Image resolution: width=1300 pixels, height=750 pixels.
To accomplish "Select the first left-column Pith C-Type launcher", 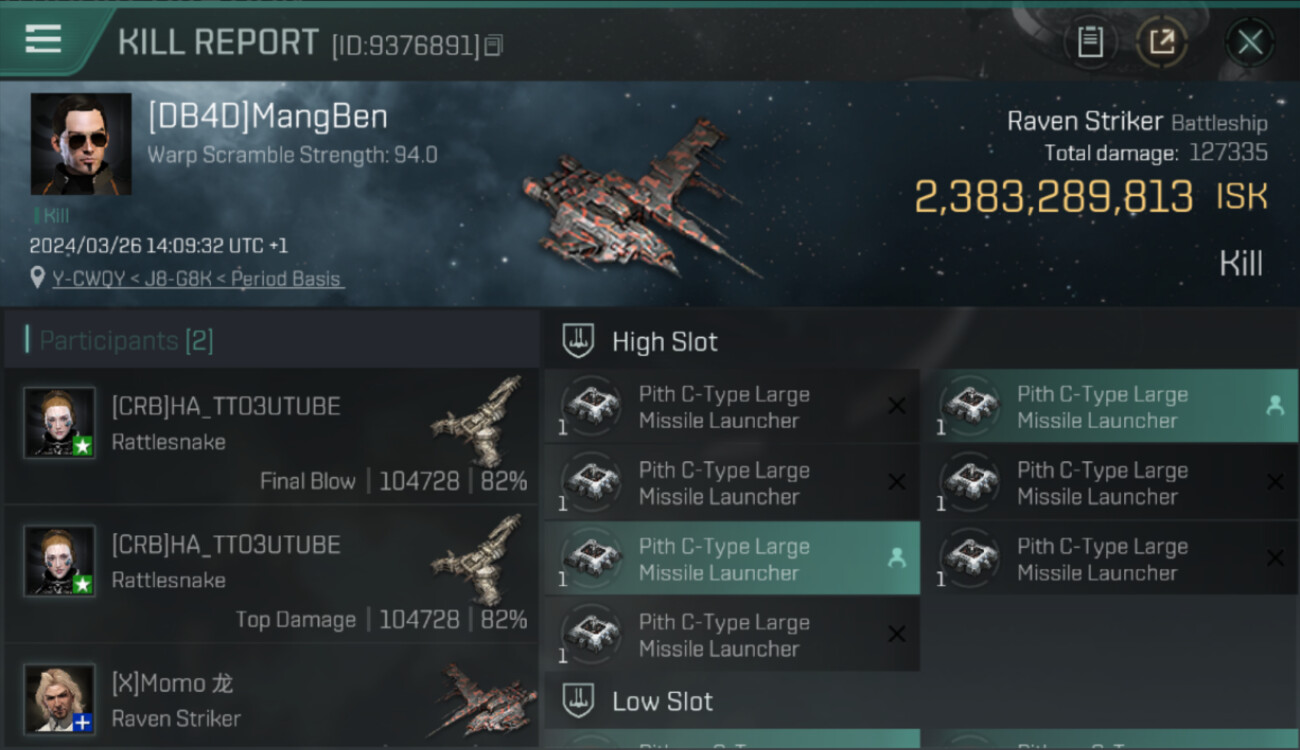I will click(732, 407).
